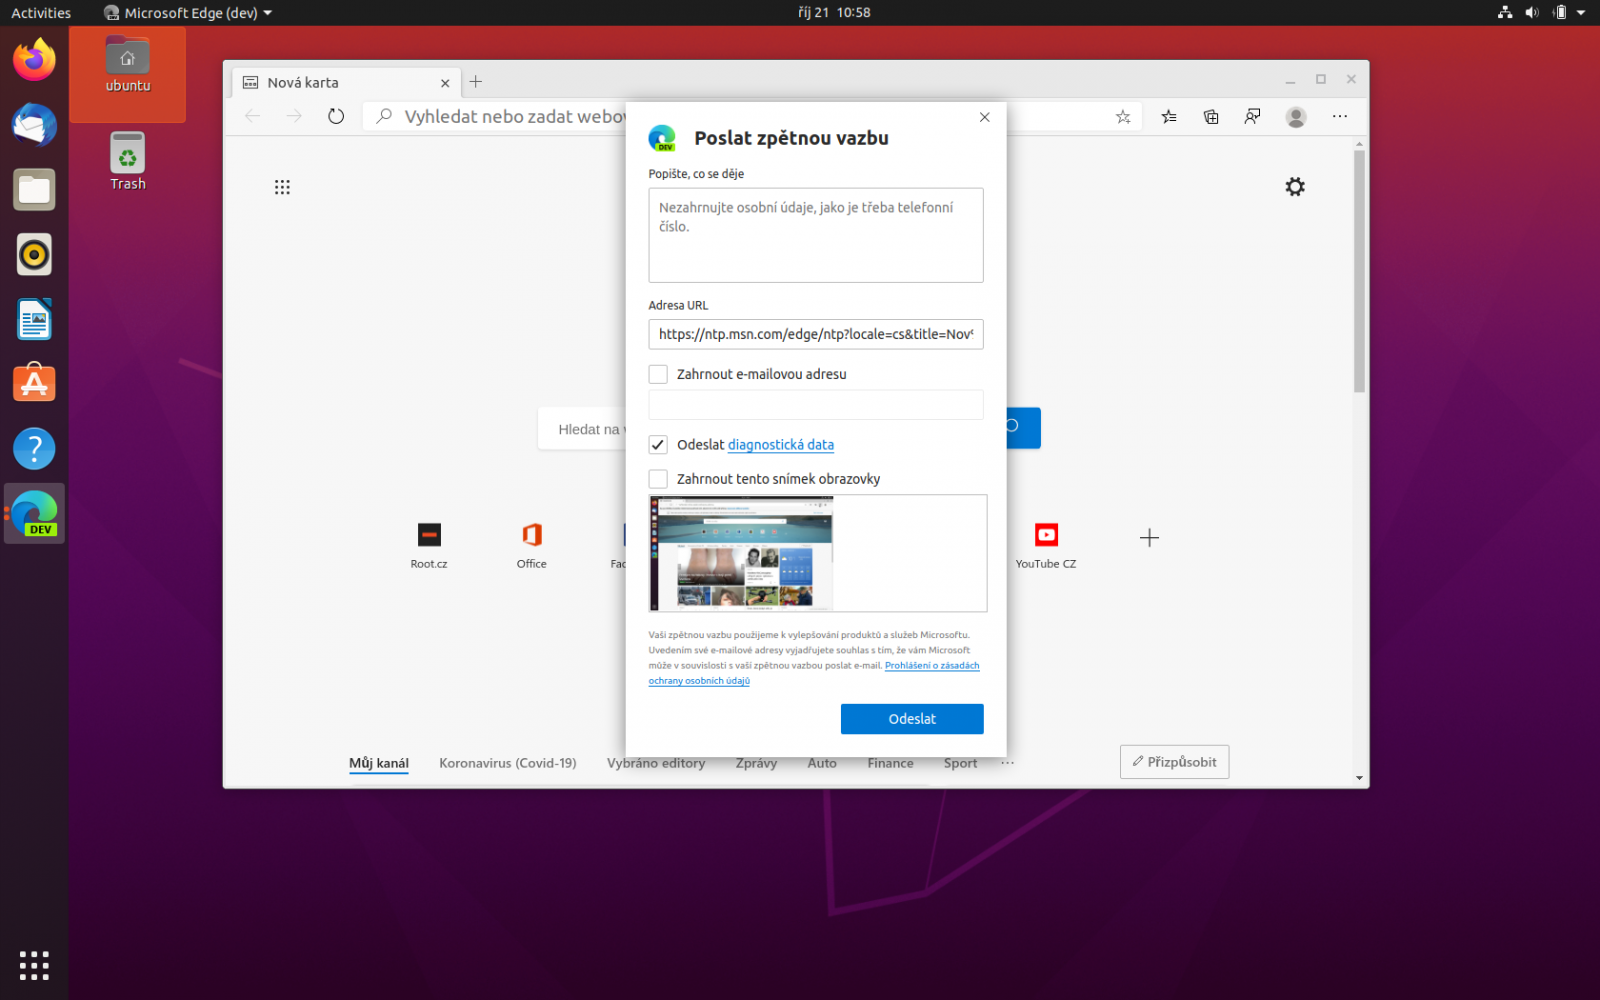The width and height of the screenshot is (1600, 1000).
Task: Open the app launcher waffle icon
Action: (282, 187)
